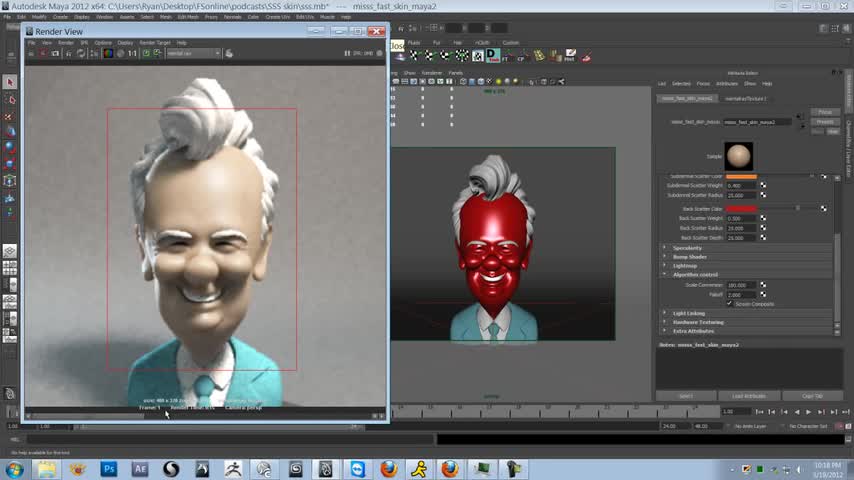854x480 pixels.
Task: Click the map button for Back Scatter Weight
Action: click(x=763, y=218)
